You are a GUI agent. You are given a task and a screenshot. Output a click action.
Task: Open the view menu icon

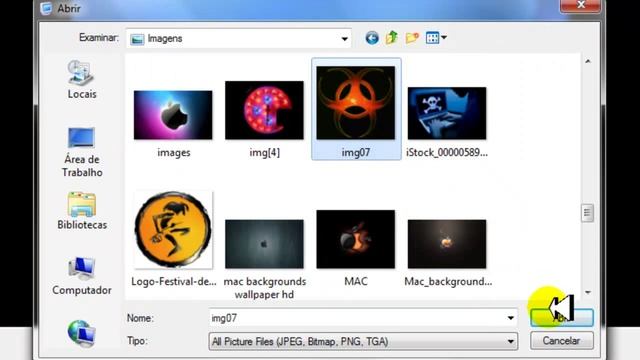tap(432, 38)
